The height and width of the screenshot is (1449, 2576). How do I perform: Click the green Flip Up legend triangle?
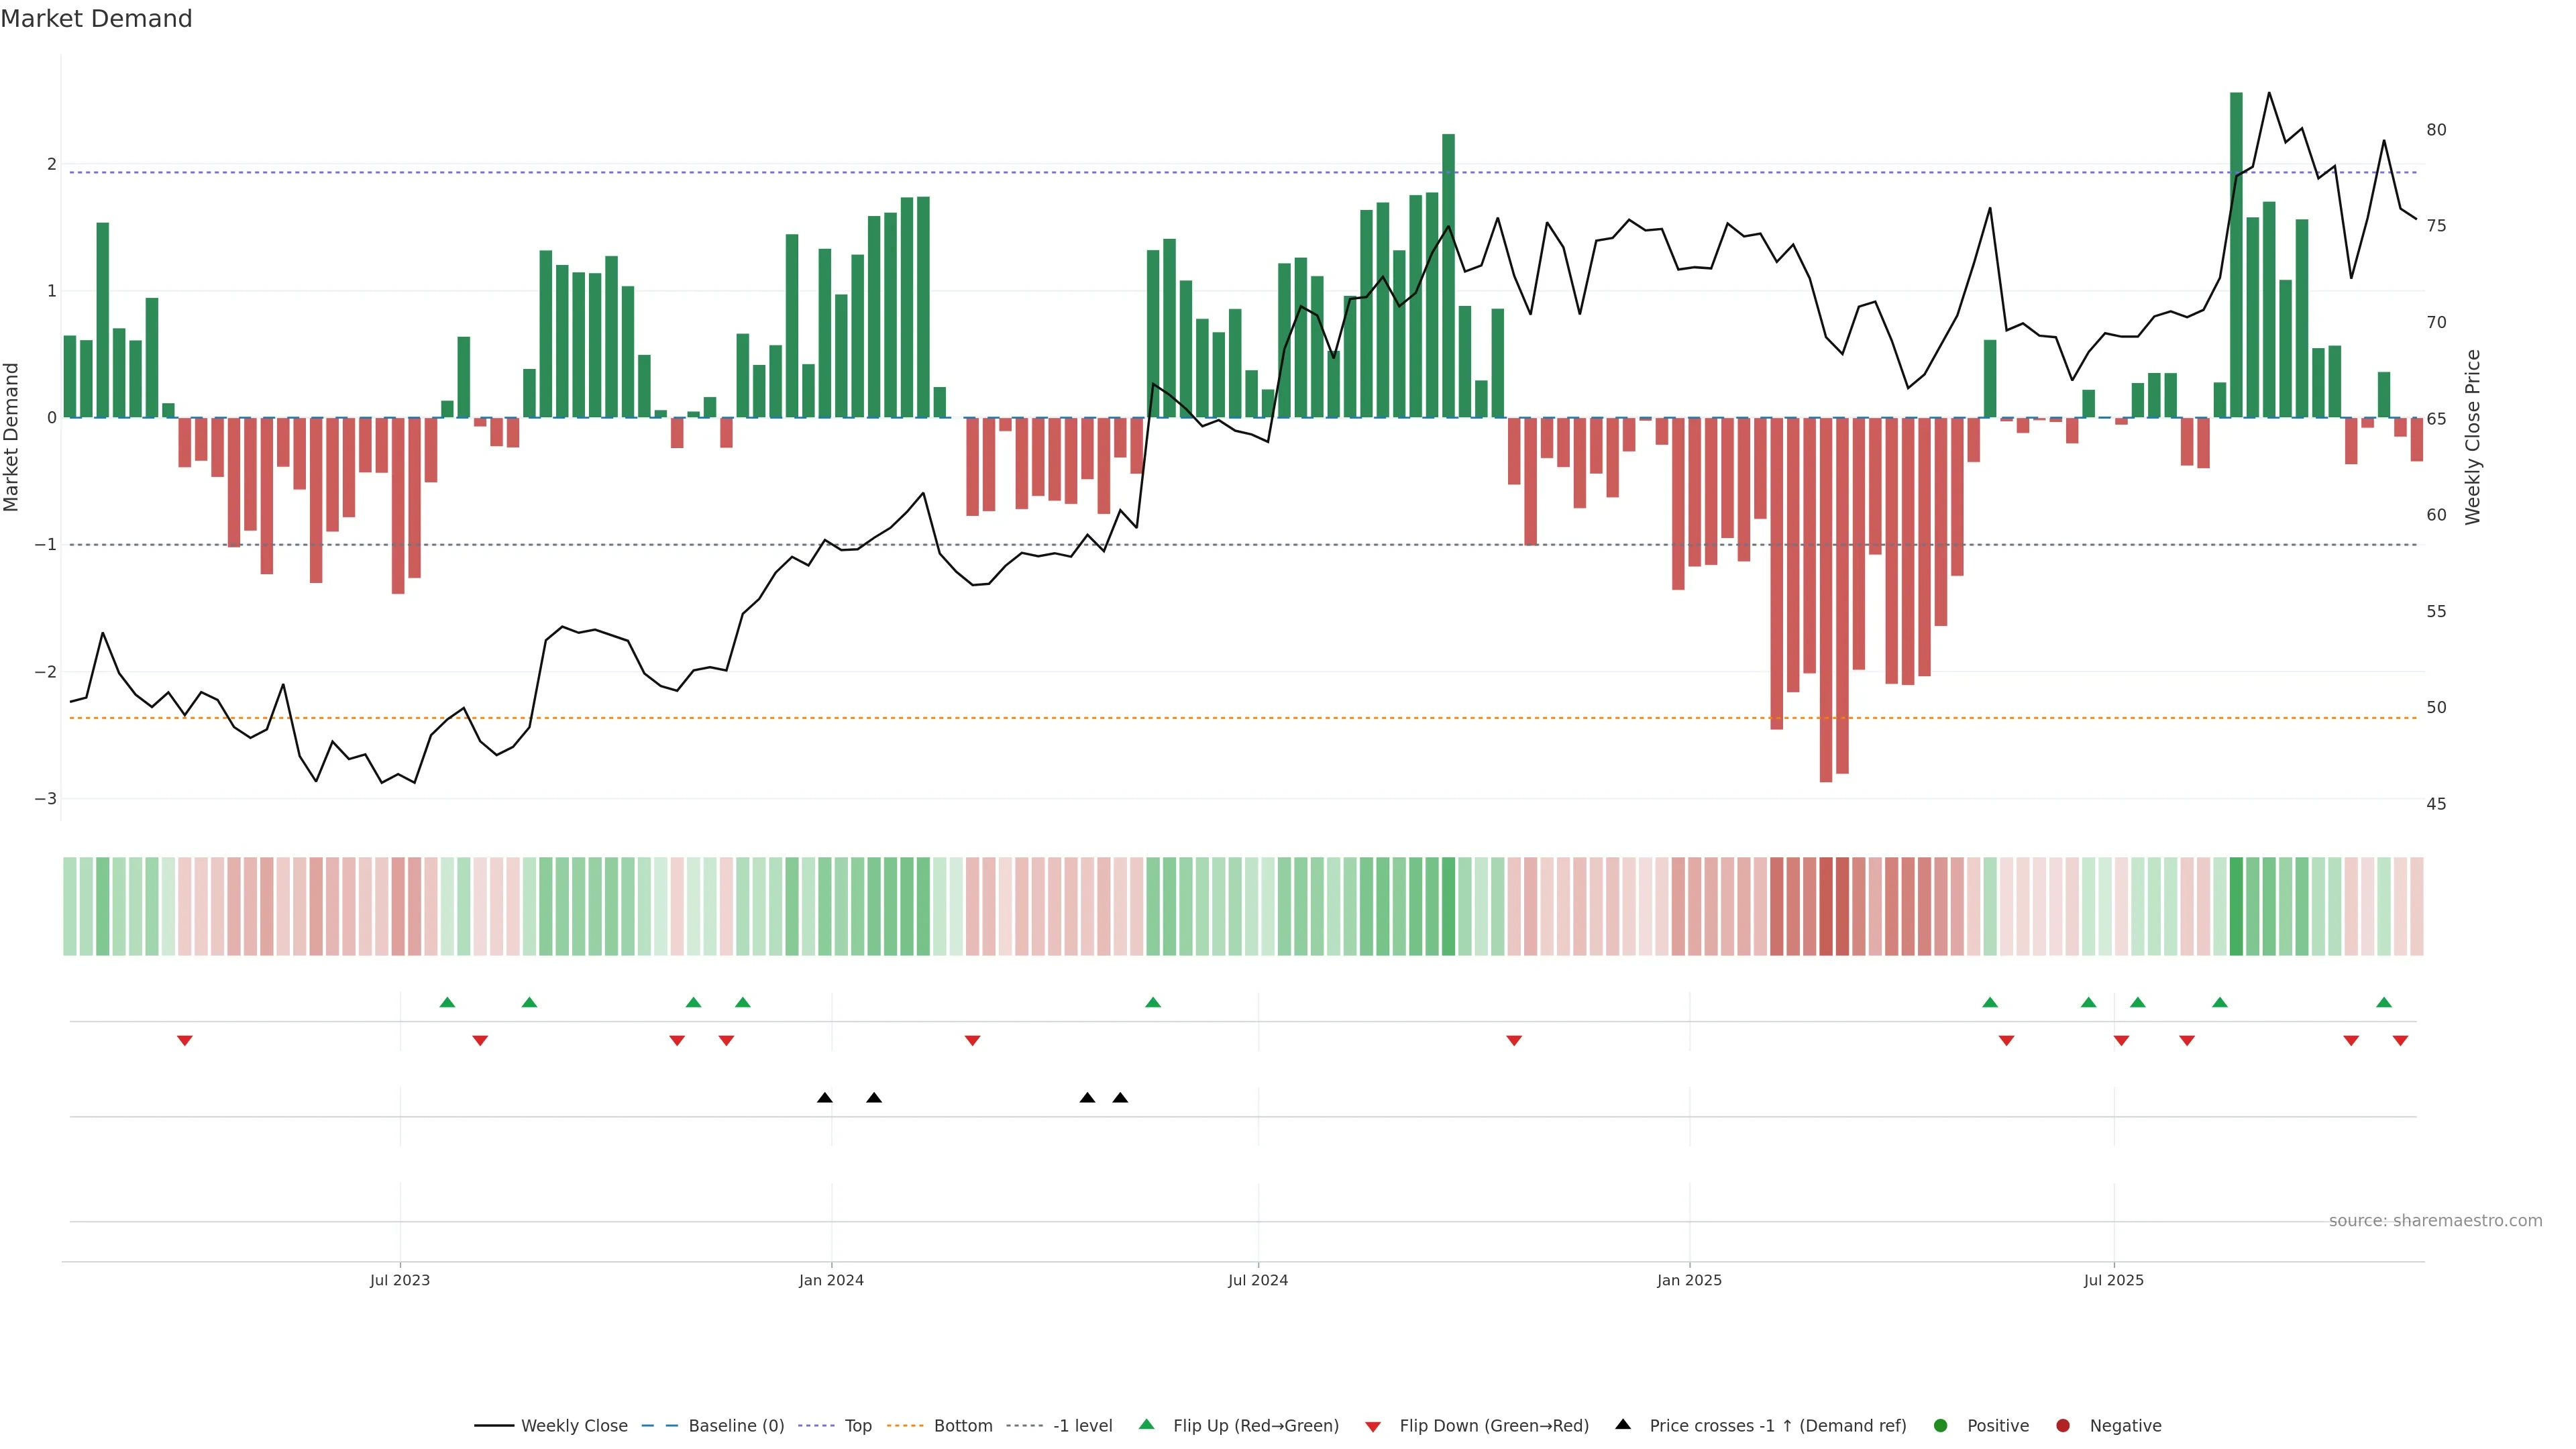coord(1147,1424)
